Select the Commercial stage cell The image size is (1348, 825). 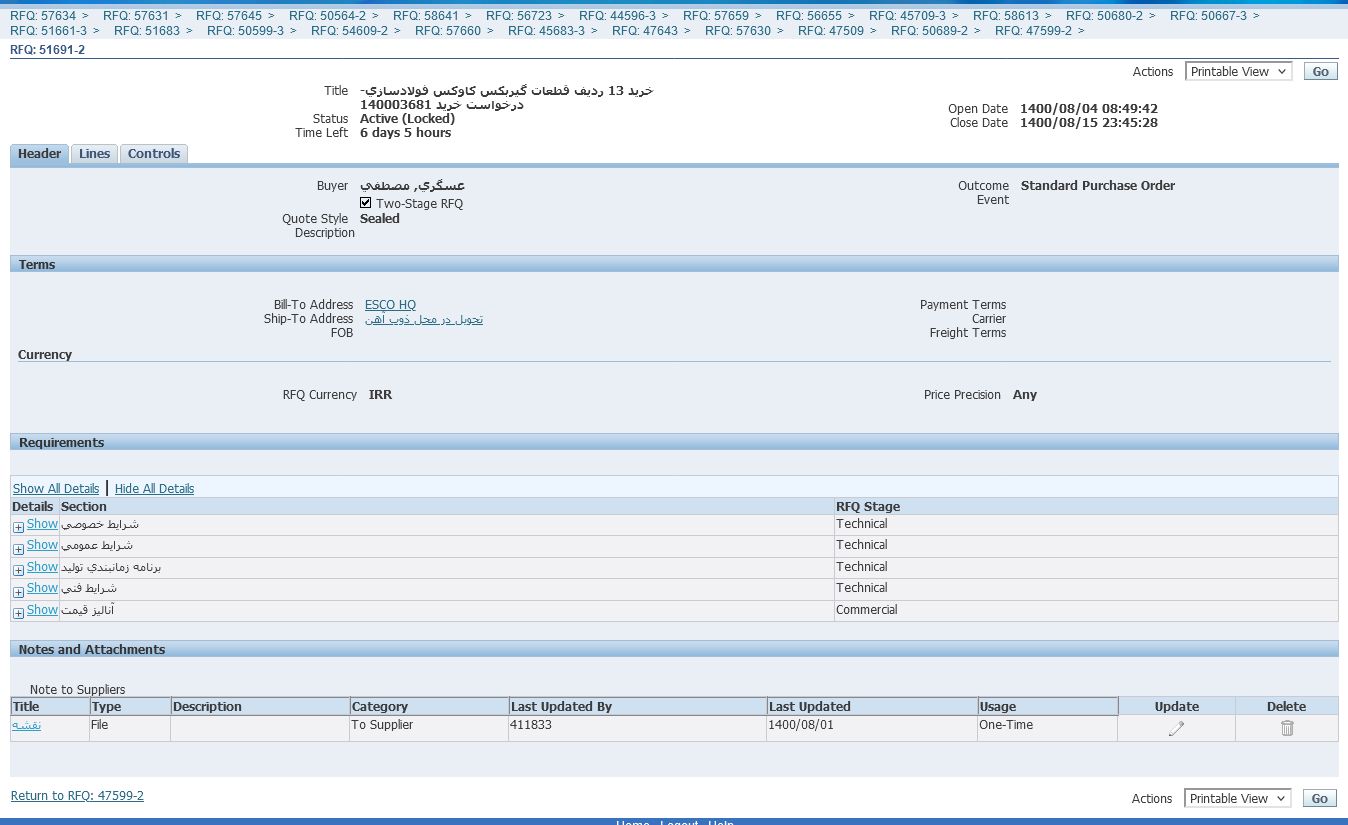(1086, 610)
